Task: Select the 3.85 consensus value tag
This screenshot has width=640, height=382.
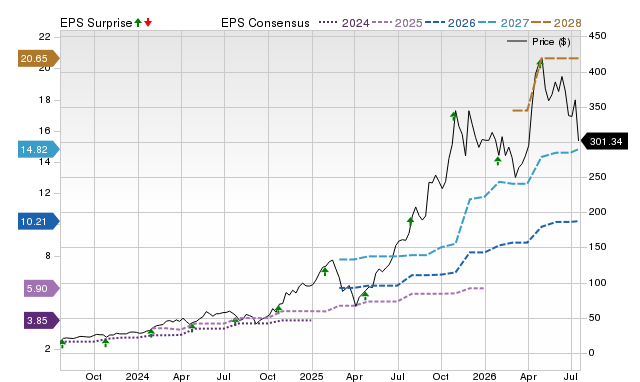Action: pos(42,320)
